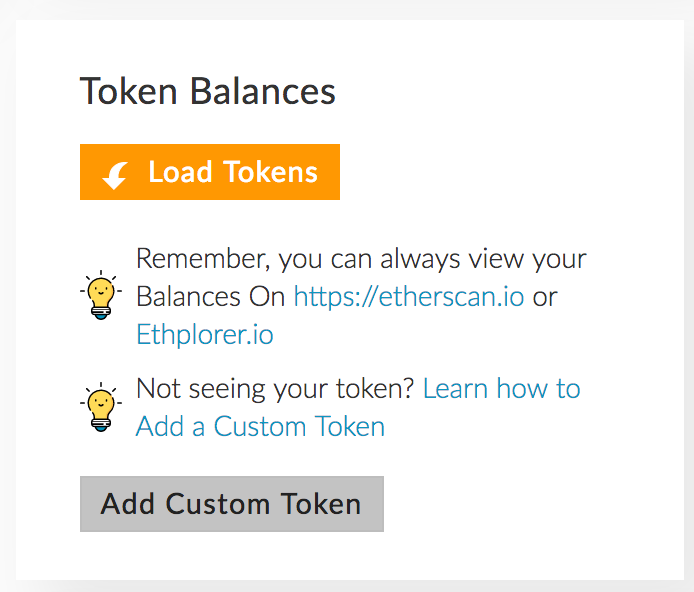Screen dimensions: 694x592
Task: Click the Token Balances heading
Action: coord(208,92)
